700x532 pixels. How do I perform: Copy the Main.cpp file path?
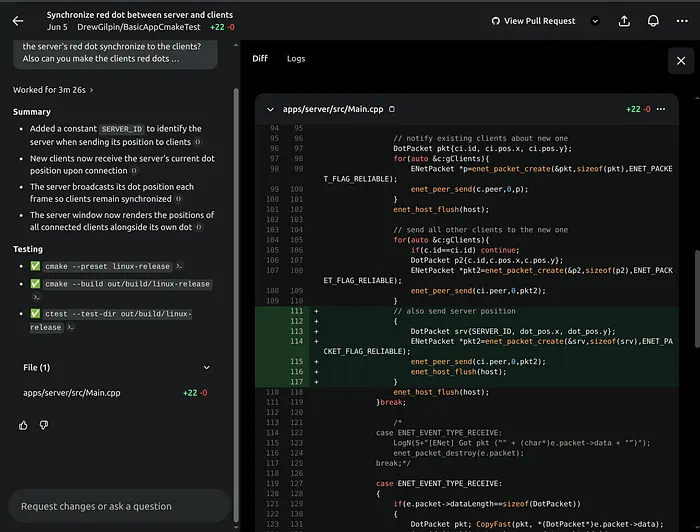pyautogui.click(x=392, y=109)
